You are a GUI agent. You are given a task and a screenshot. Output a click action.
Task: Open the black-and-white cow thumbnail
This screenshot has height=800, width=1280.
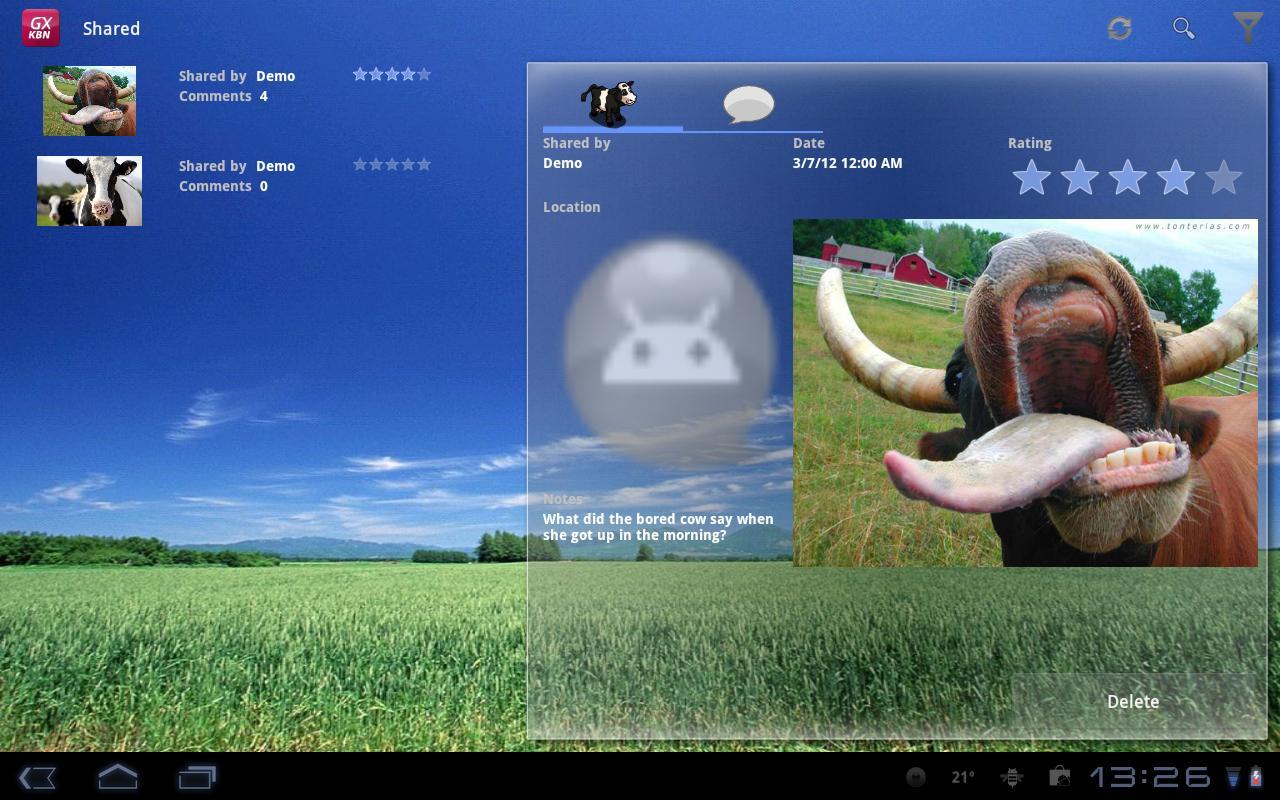(x=89, y=191)
